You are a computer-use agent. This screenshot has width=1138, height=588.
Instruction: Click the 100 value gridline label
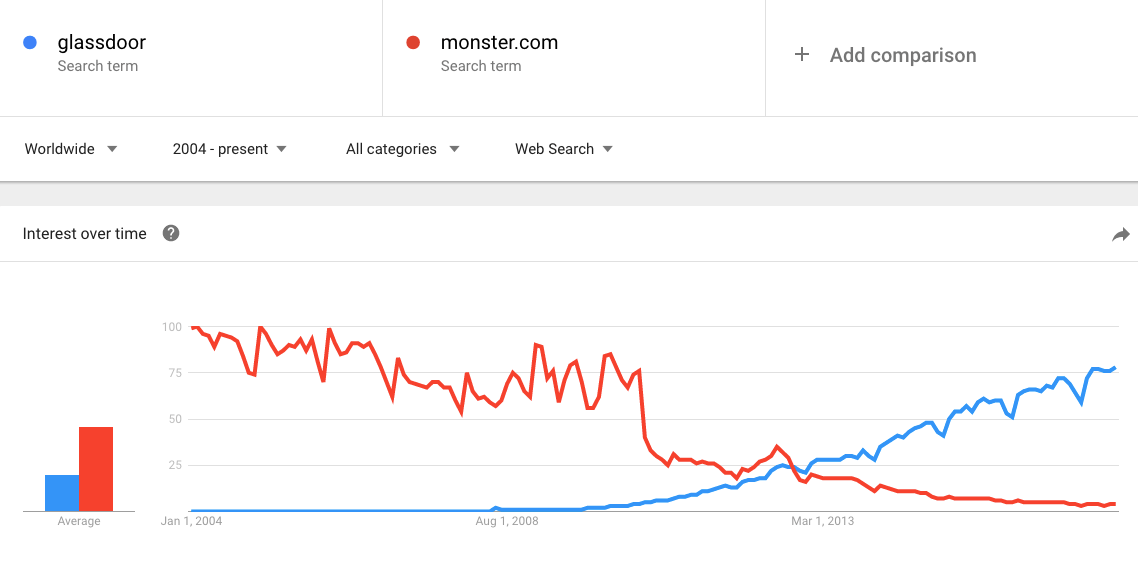click(x=172, y=327)
